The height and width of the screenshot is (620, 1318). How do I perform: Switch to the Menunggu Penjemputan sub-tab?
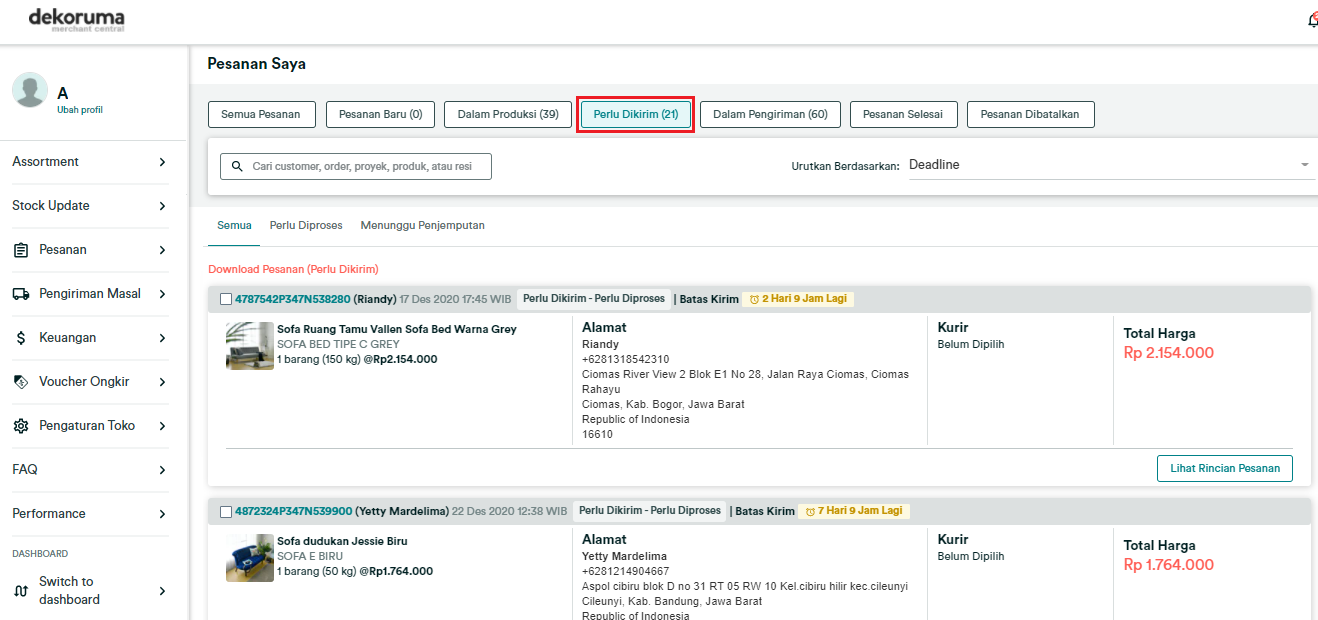point(423,226)
